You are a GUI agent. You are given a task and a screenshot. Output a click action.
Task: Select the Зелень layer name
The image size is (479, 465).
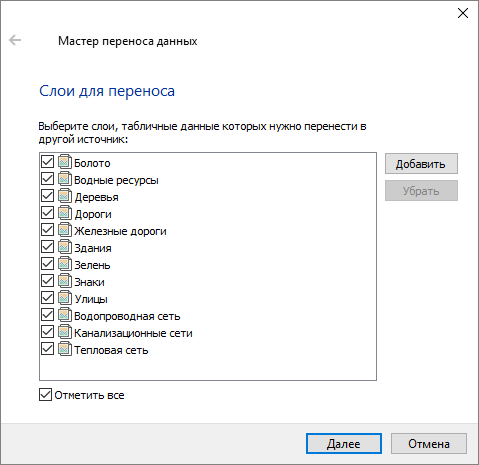[x=92, y=265]
